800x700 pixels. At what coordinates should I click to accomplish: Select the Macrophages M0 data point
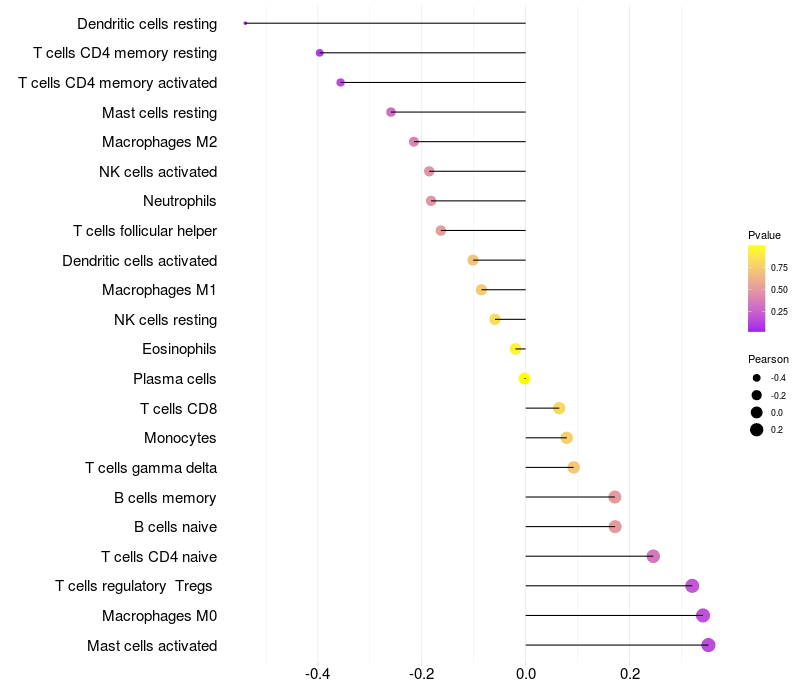[x=703, y=616]
